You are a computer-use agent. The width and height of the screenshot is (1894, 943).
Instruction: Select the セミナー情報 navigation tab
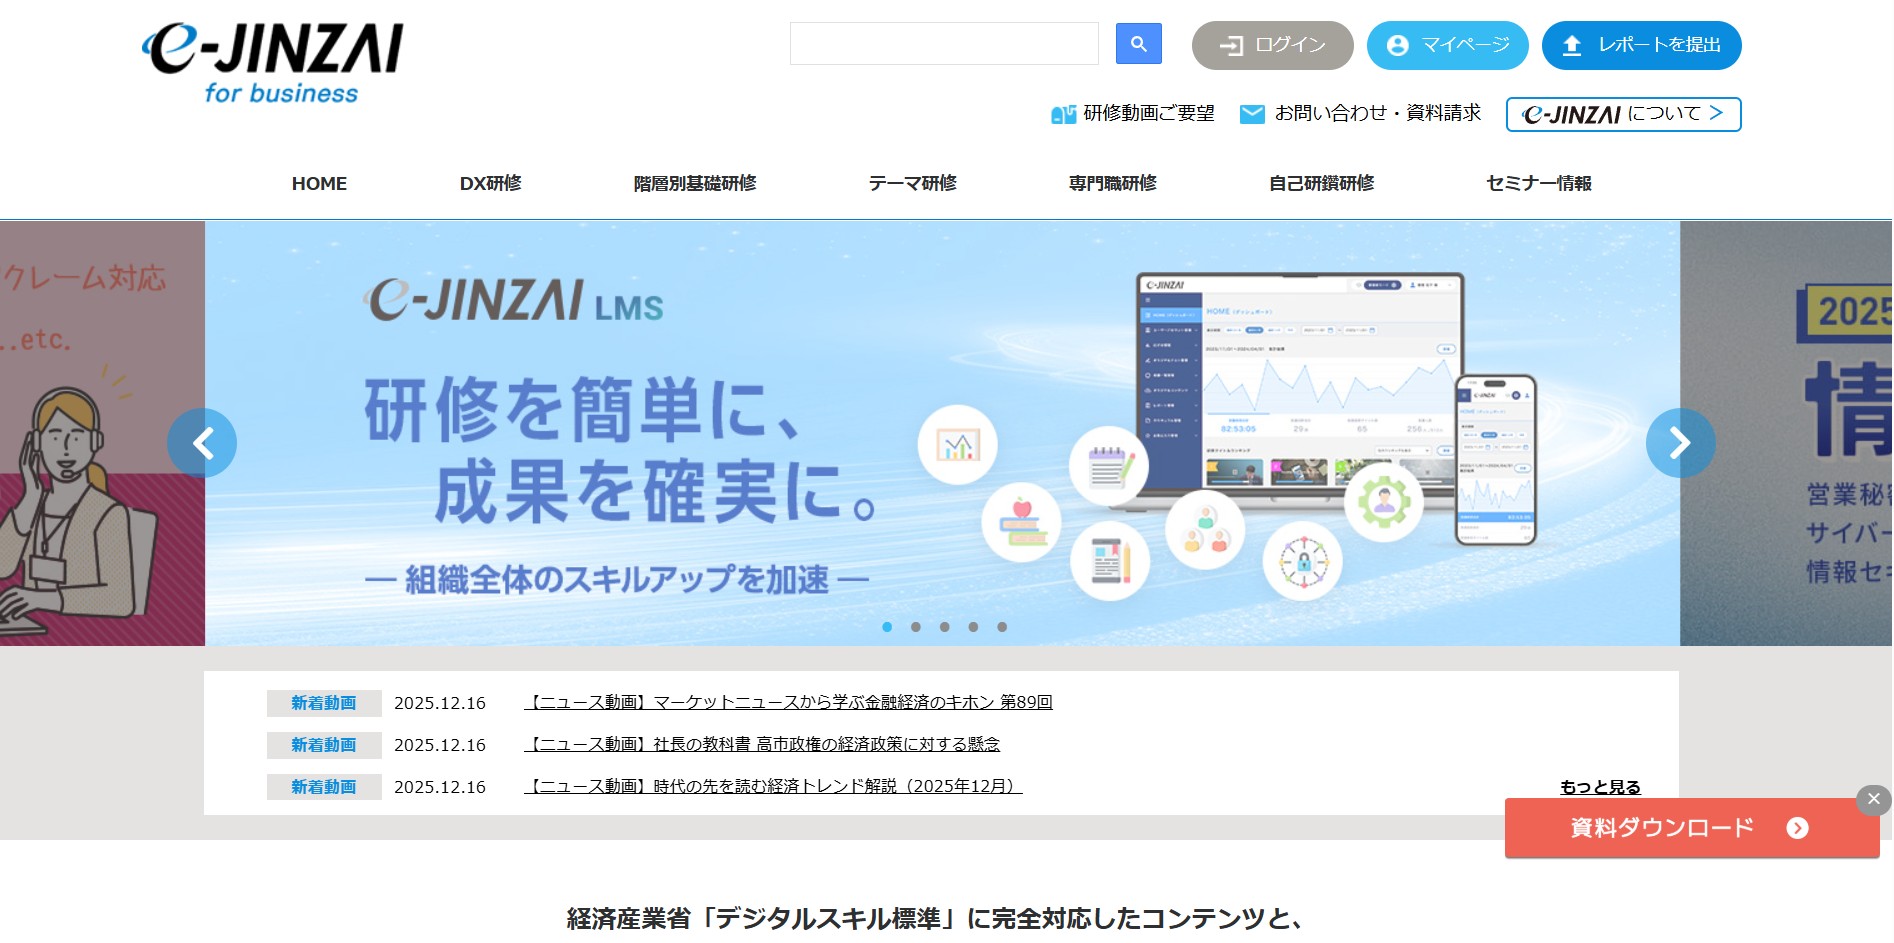pyautogui.click(x=1540, y=183)
